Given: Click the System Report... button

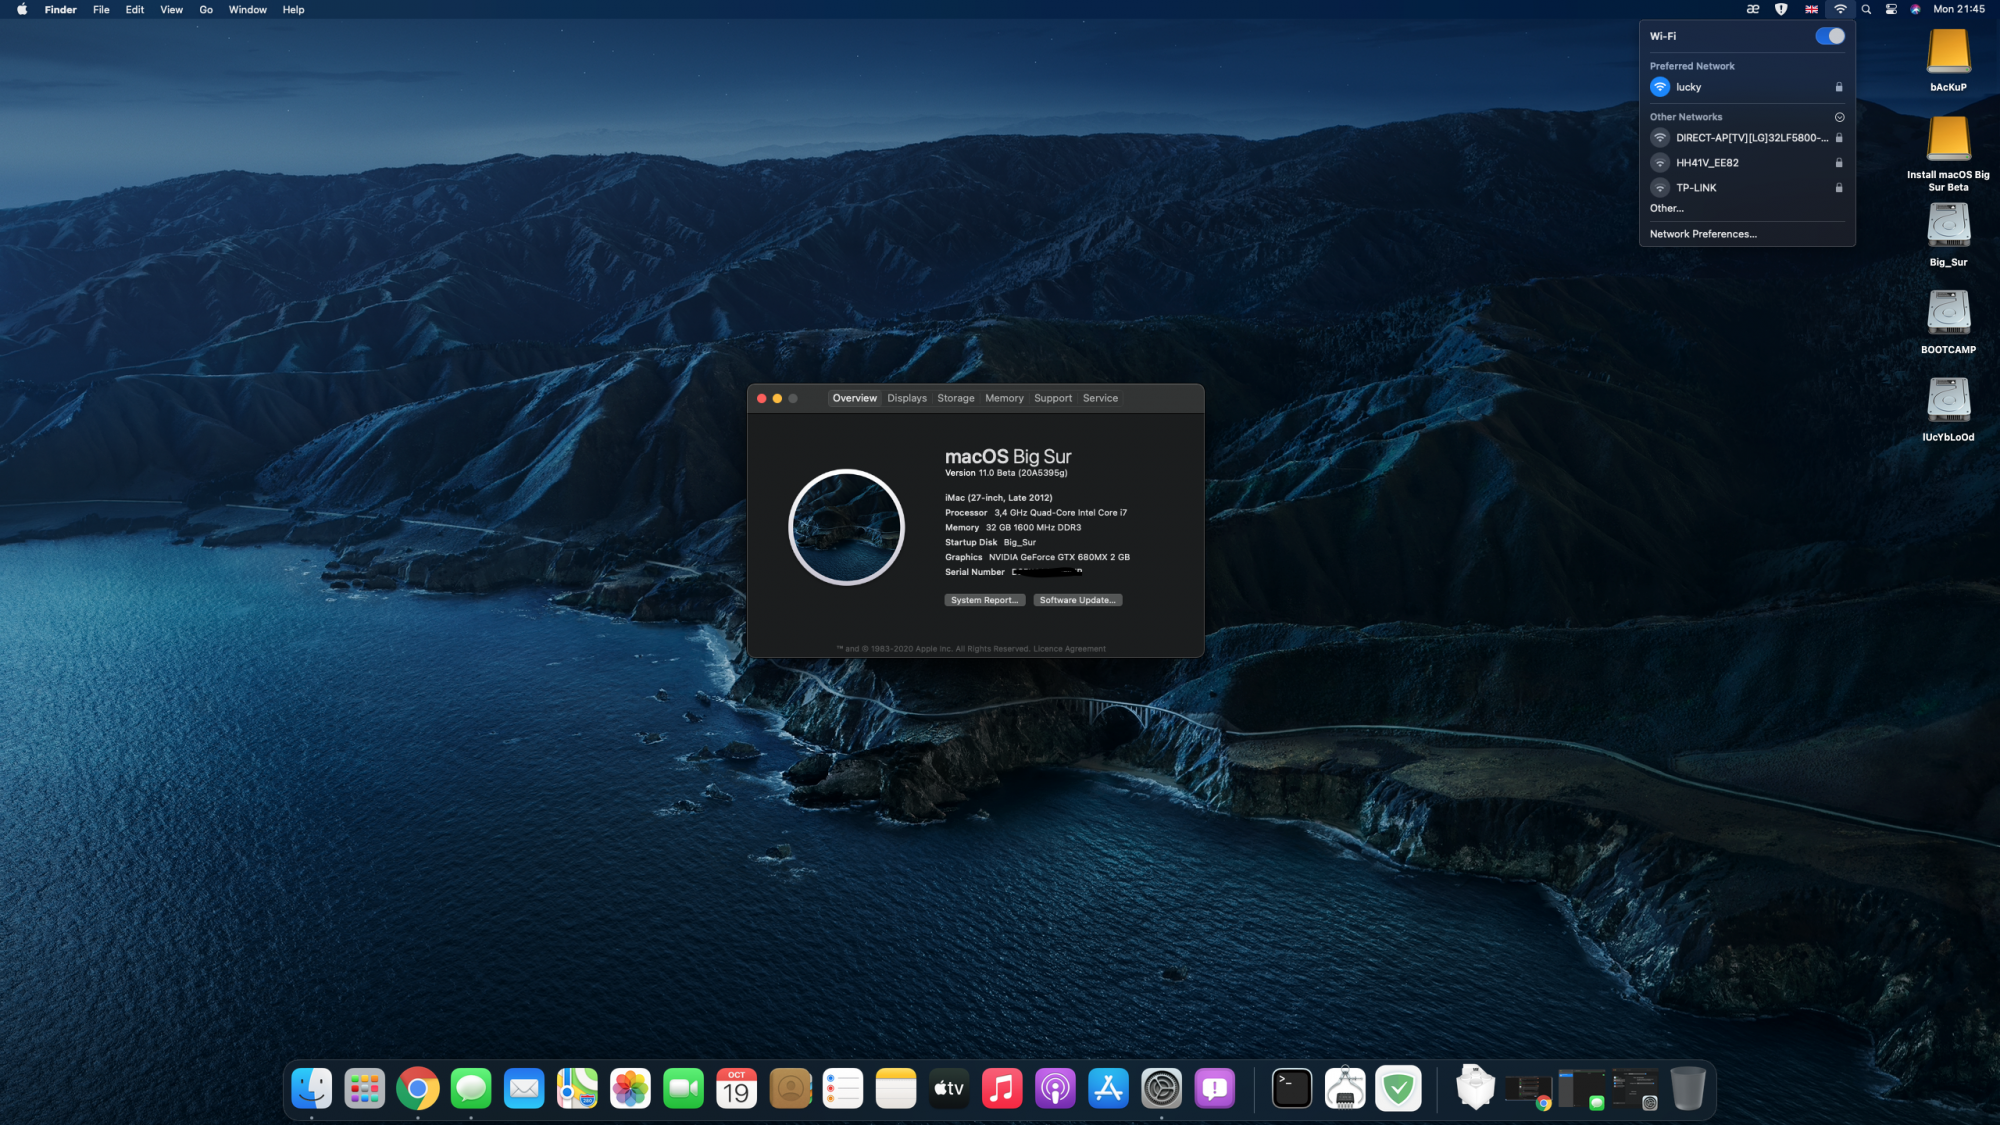Looking at the screenshot, I should coord(985,600).
